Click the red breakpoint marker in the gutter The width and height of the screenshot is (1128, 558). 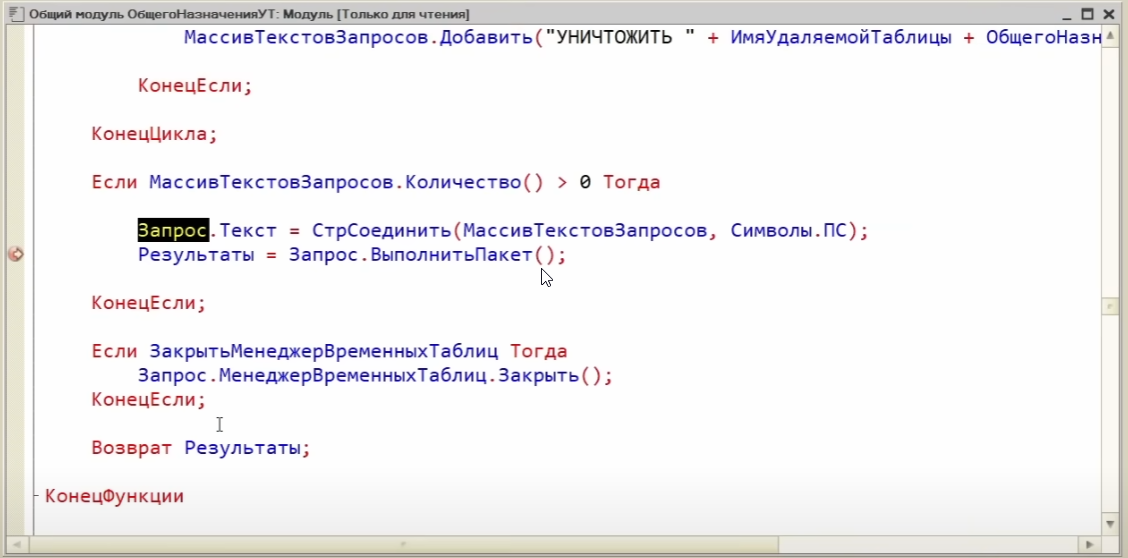click(x=15, y=255)
